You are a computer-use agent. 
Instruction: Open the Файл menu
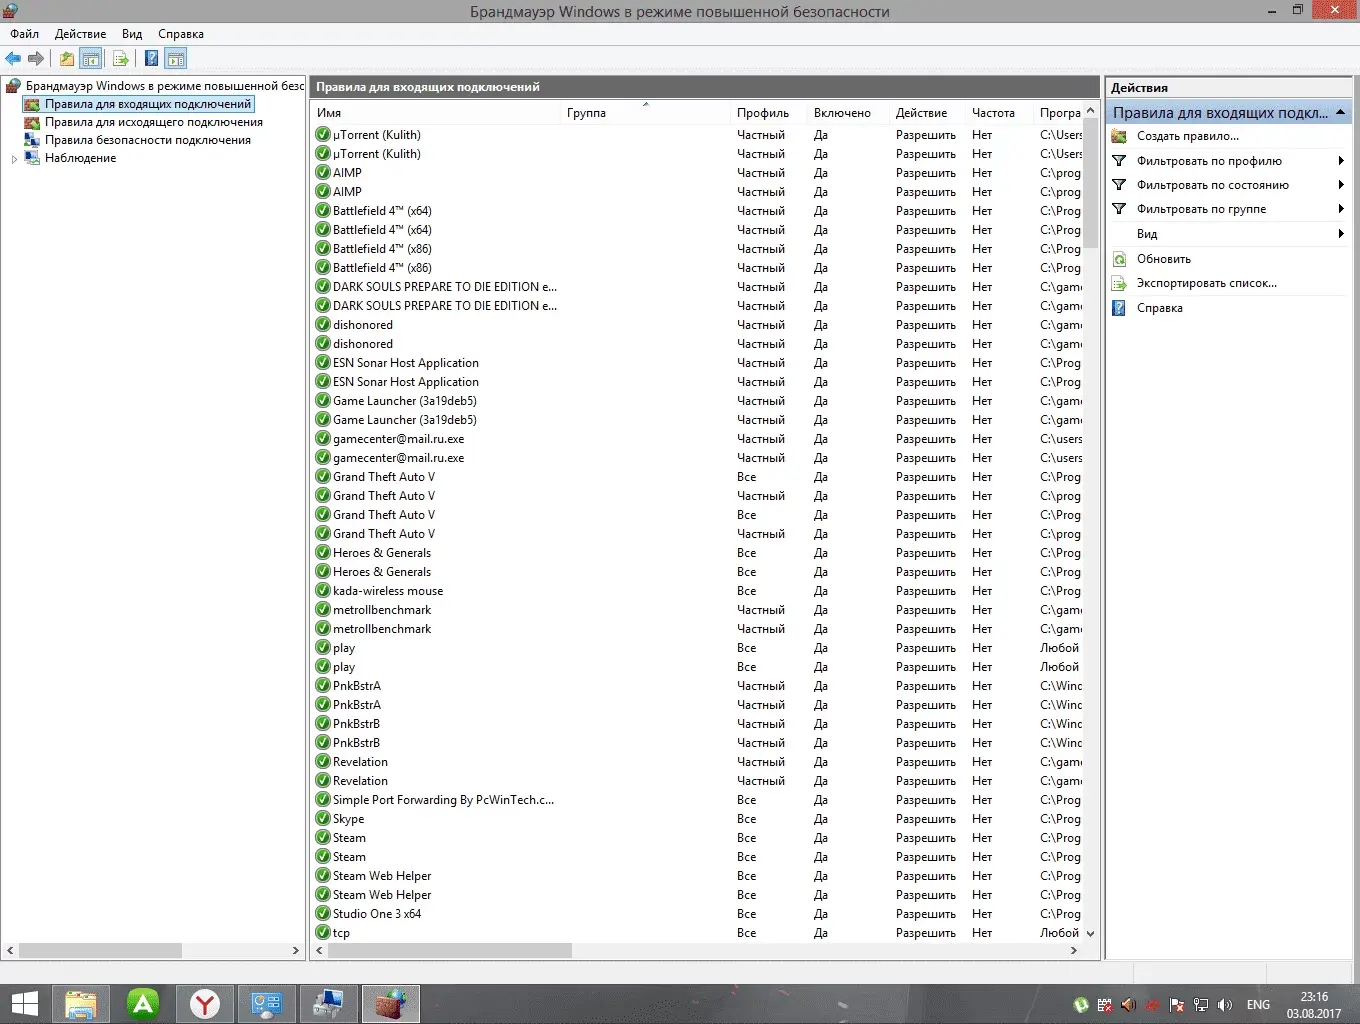[25, 34]
